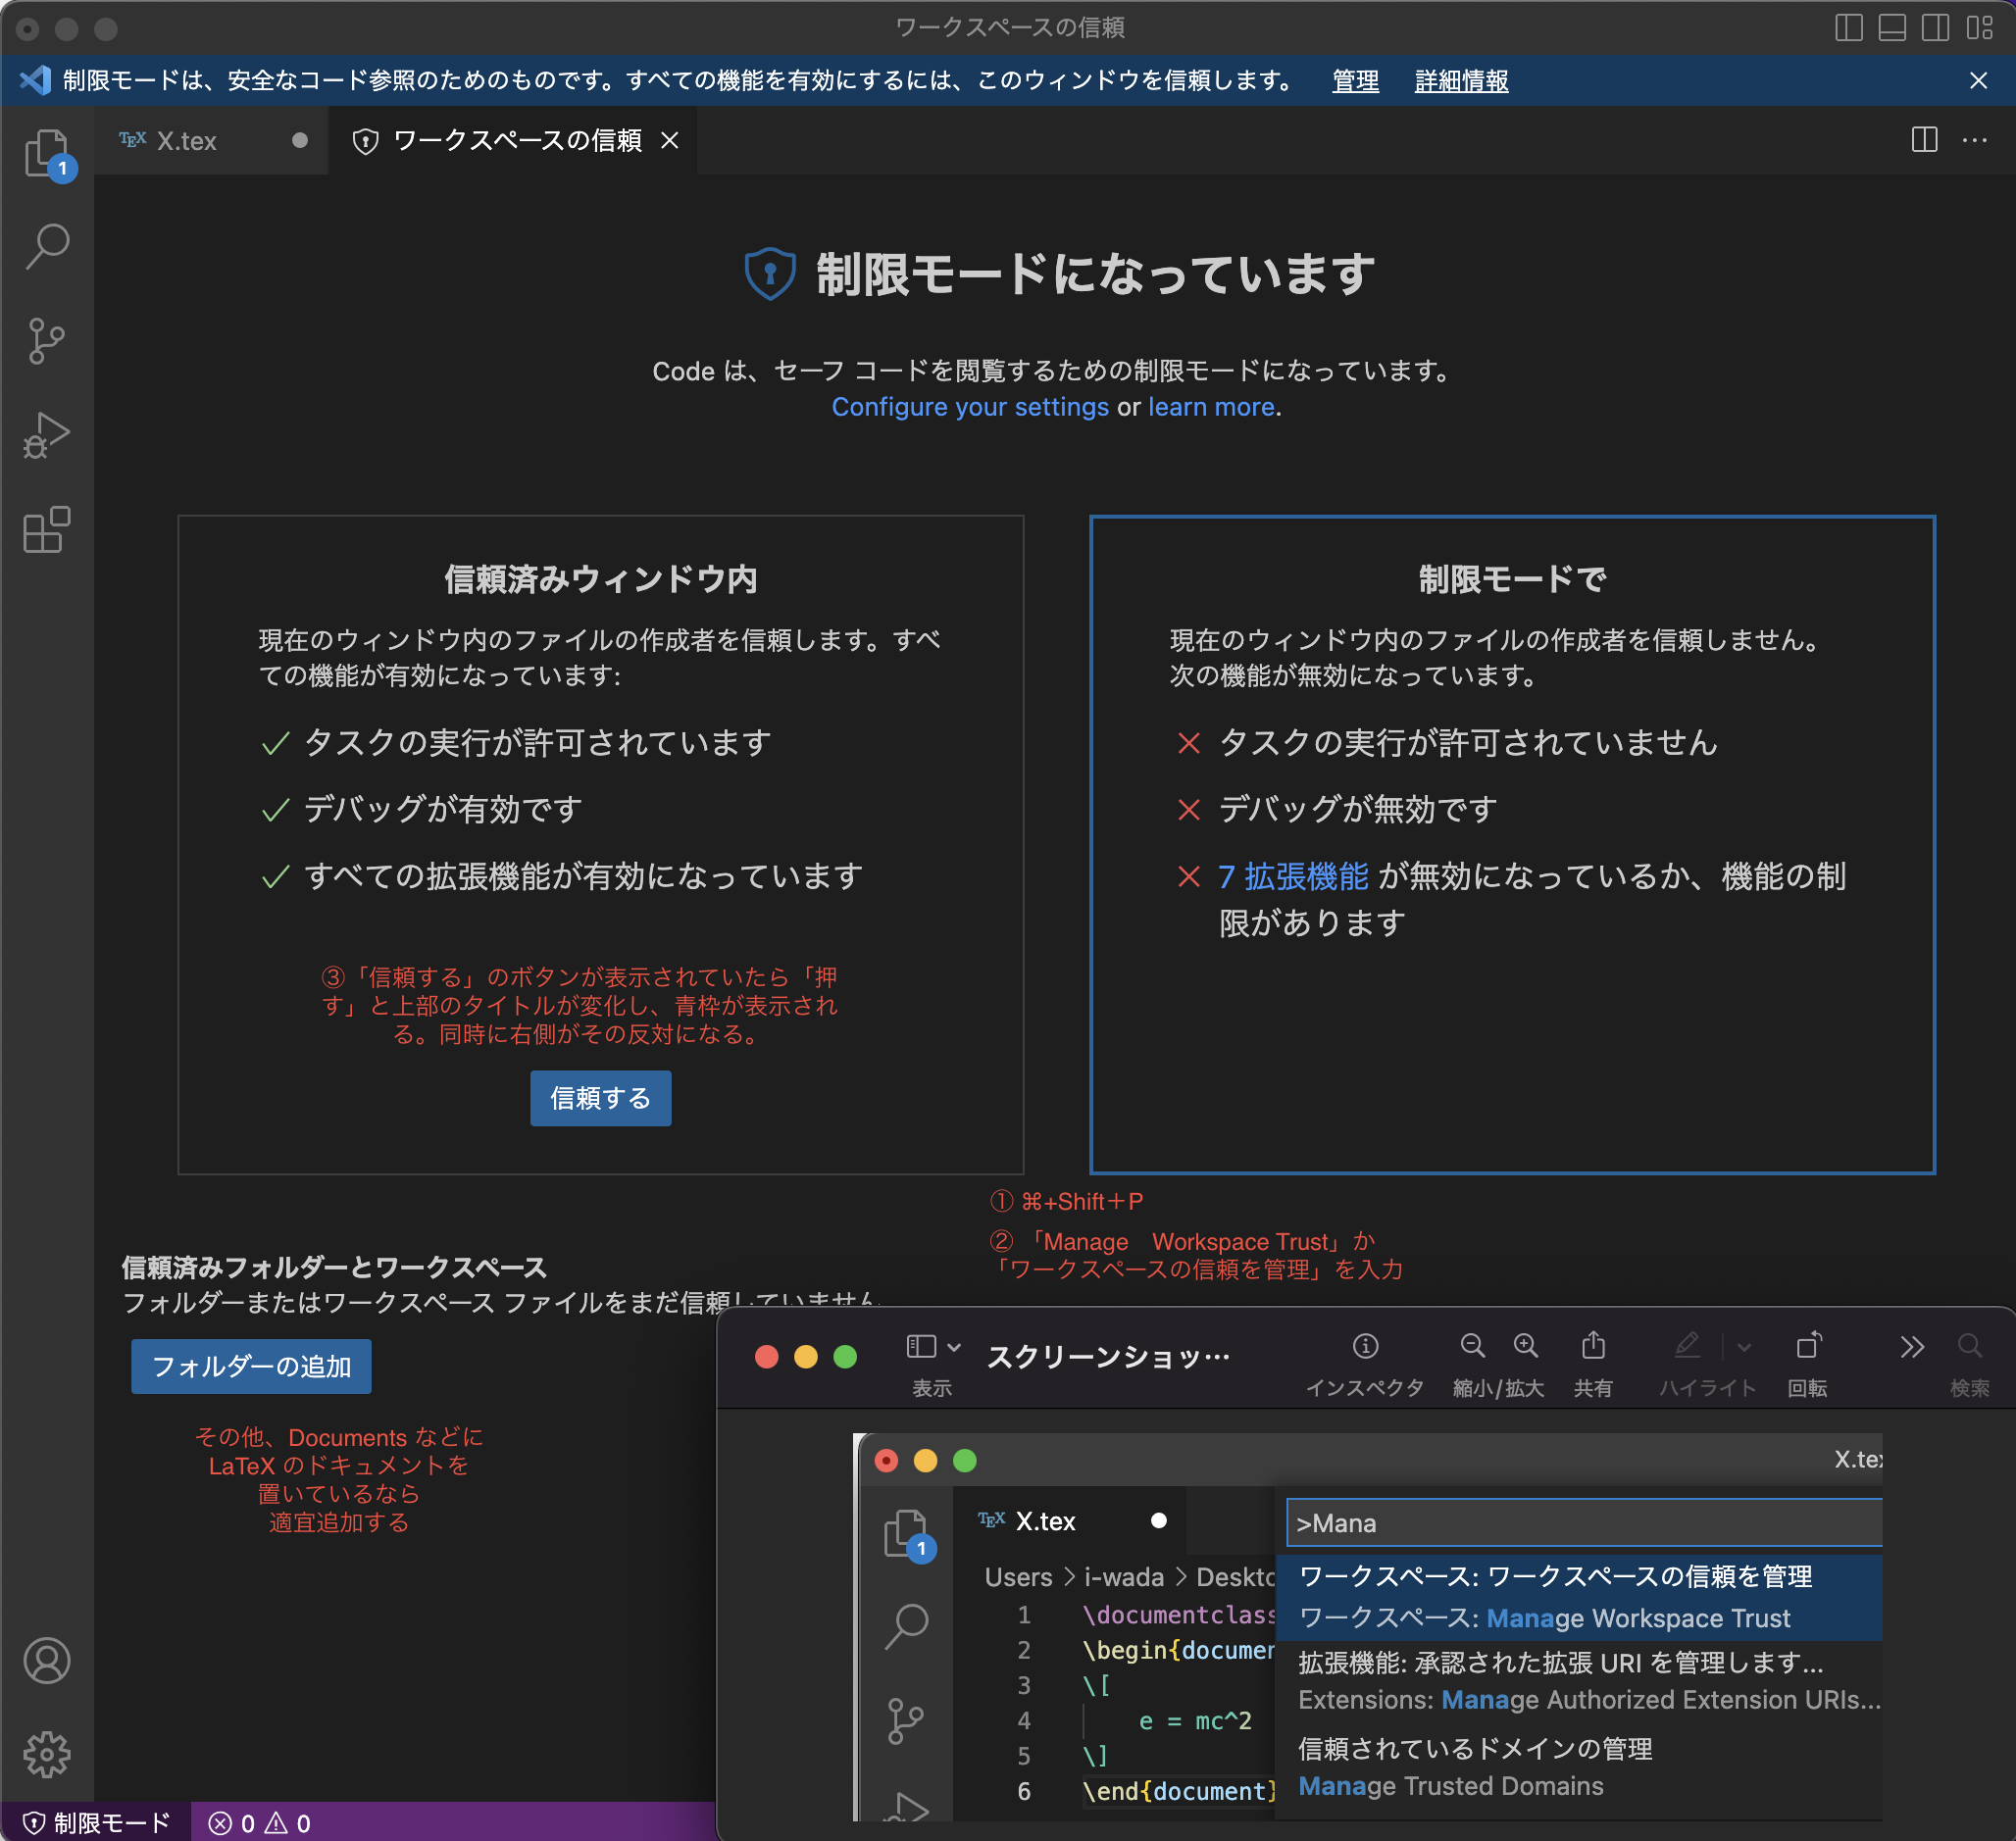Image resolution: width=2016 pixels, height=1841 pixels.
Task: Click Preview's 検索 search icon
Action: (x=1969, y=1346)
